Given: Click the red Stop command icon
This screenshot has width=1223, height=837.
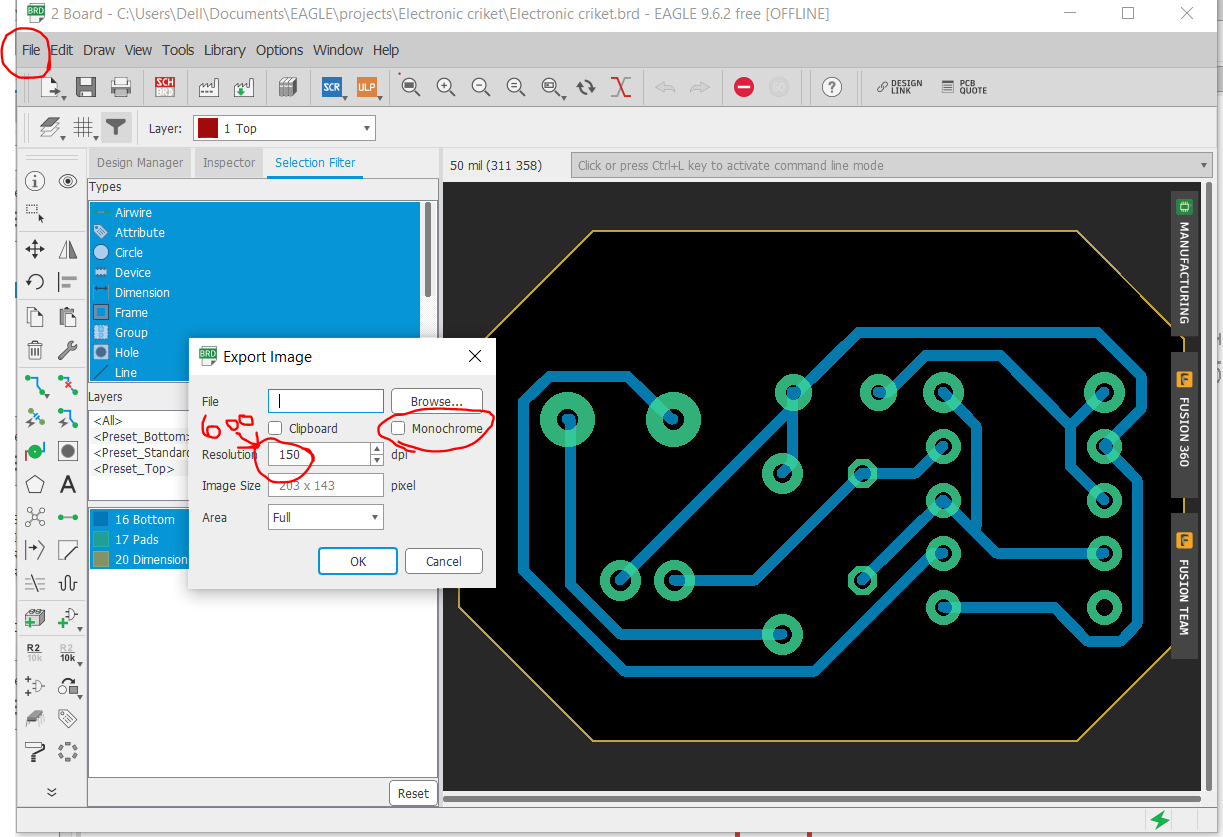Looking at the screenshot, I should 743,87.
